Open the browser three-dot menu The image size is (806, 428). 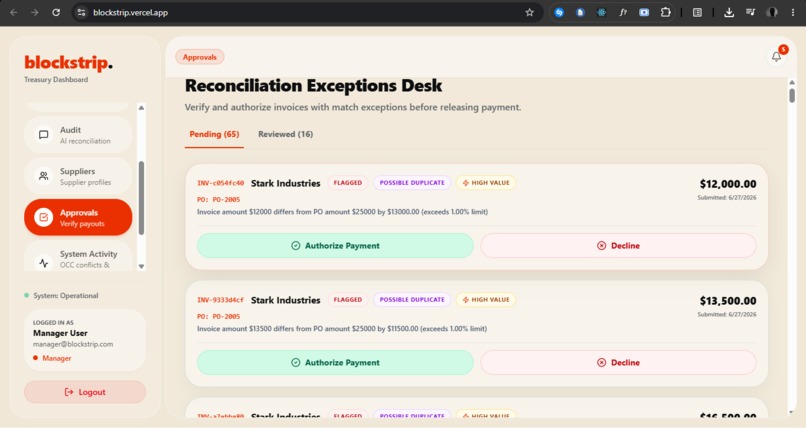click(x=793, y=12)
